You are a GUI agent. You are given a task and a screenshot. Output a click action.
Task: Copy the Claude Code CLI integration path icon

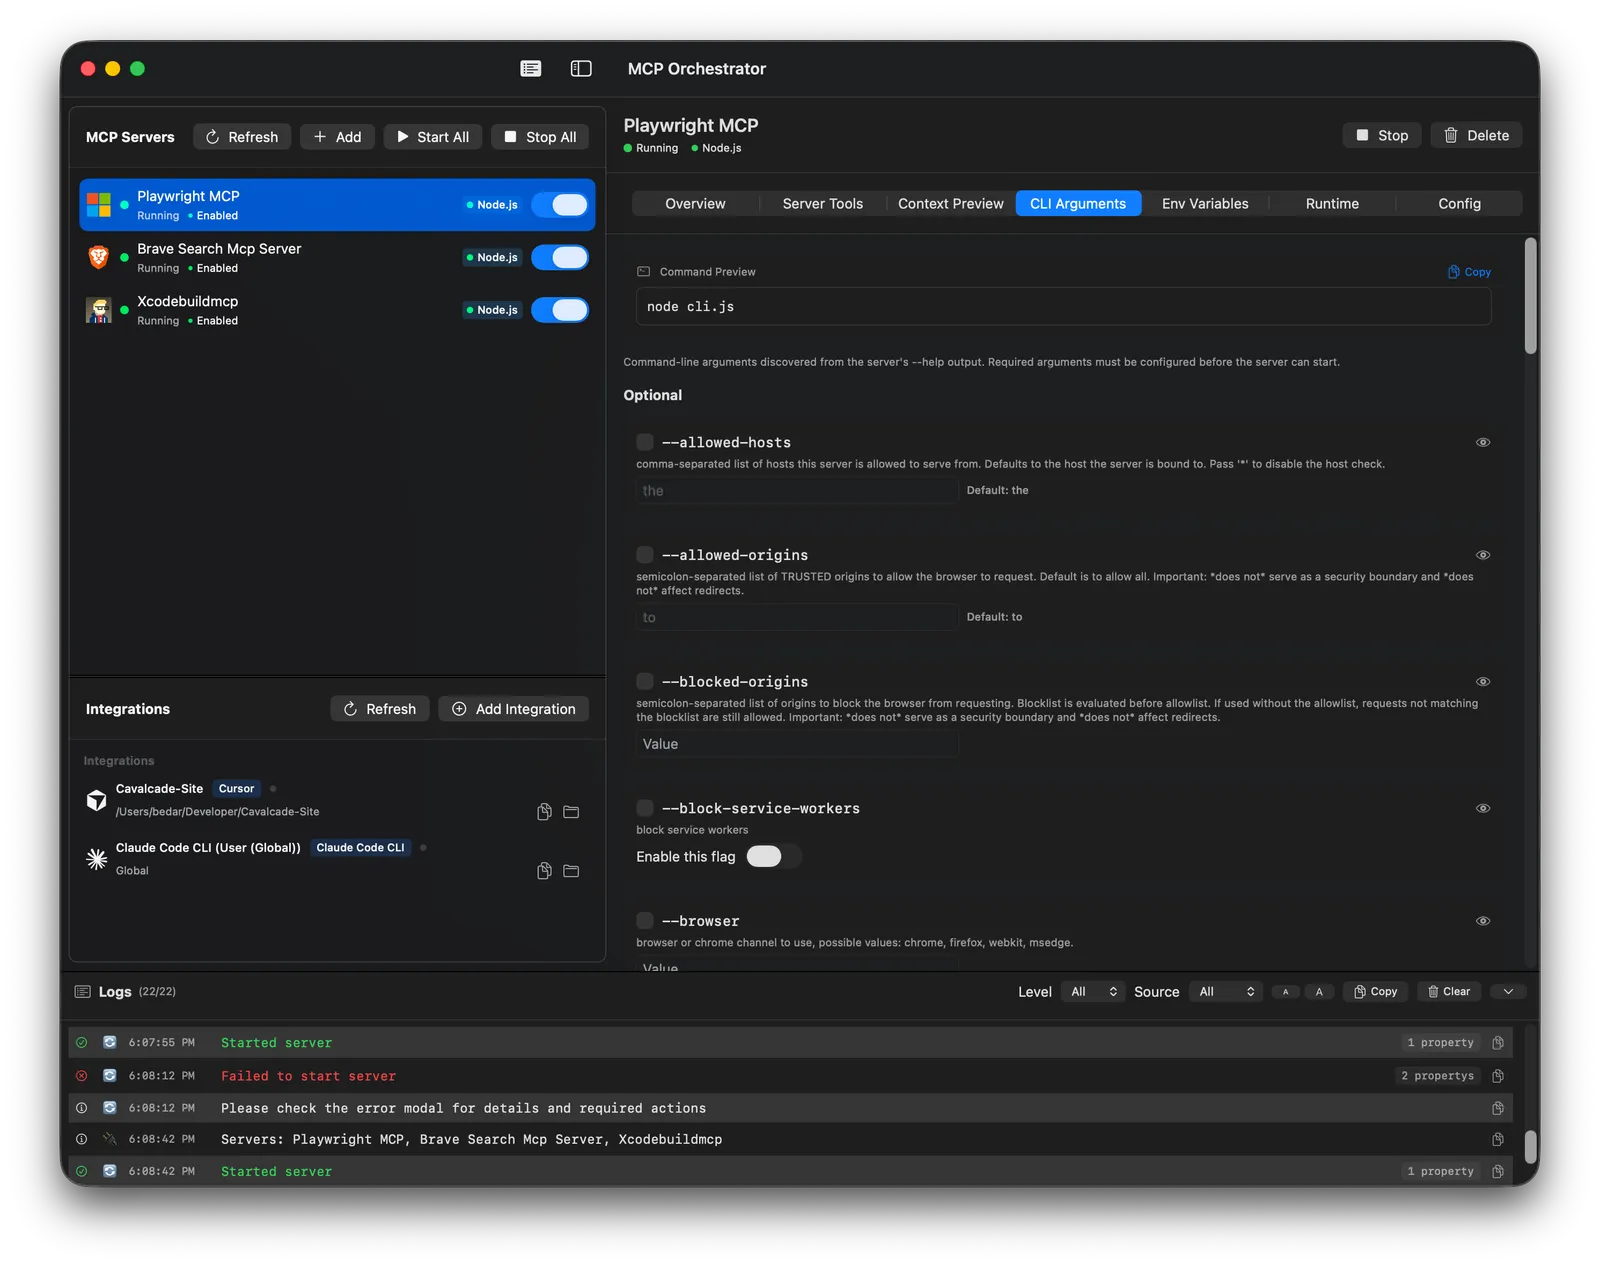coord(544,871)
